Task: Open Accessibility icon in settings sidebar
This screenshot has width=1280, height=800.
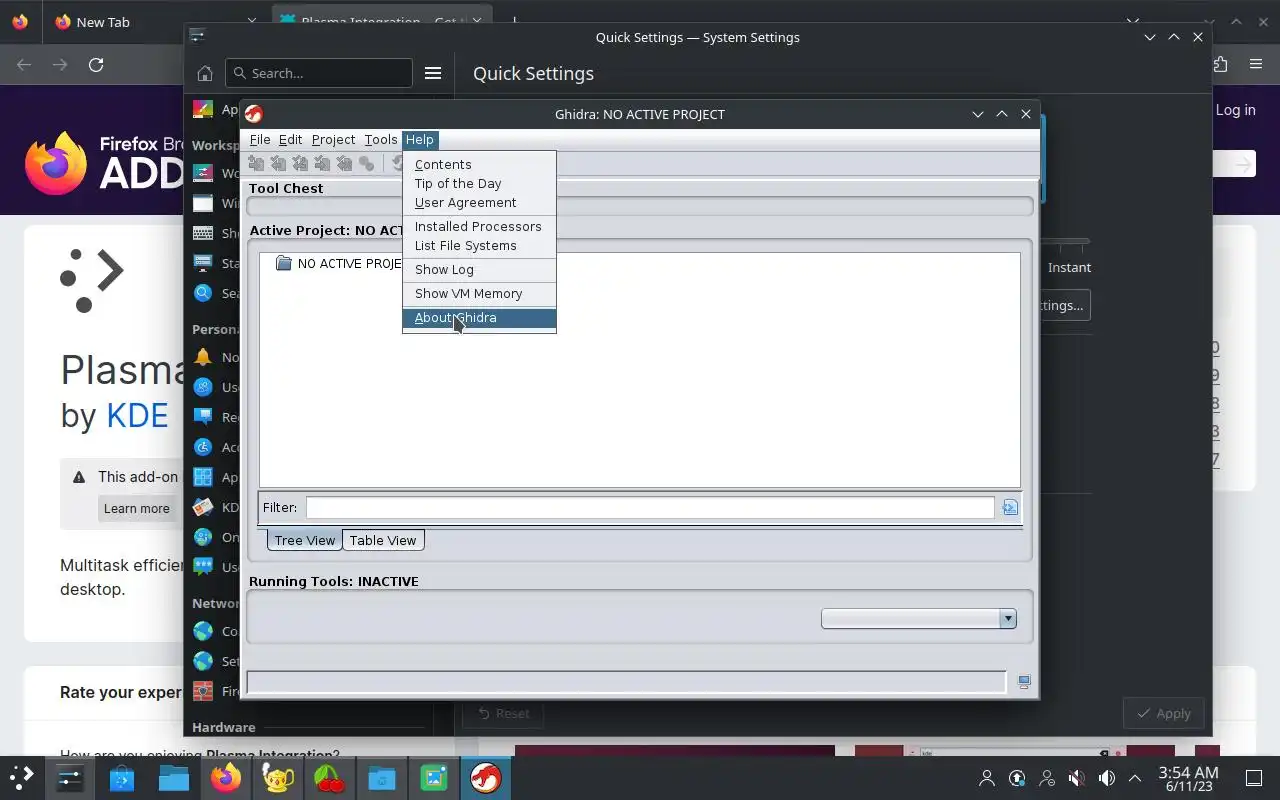Action: point(203,447)
